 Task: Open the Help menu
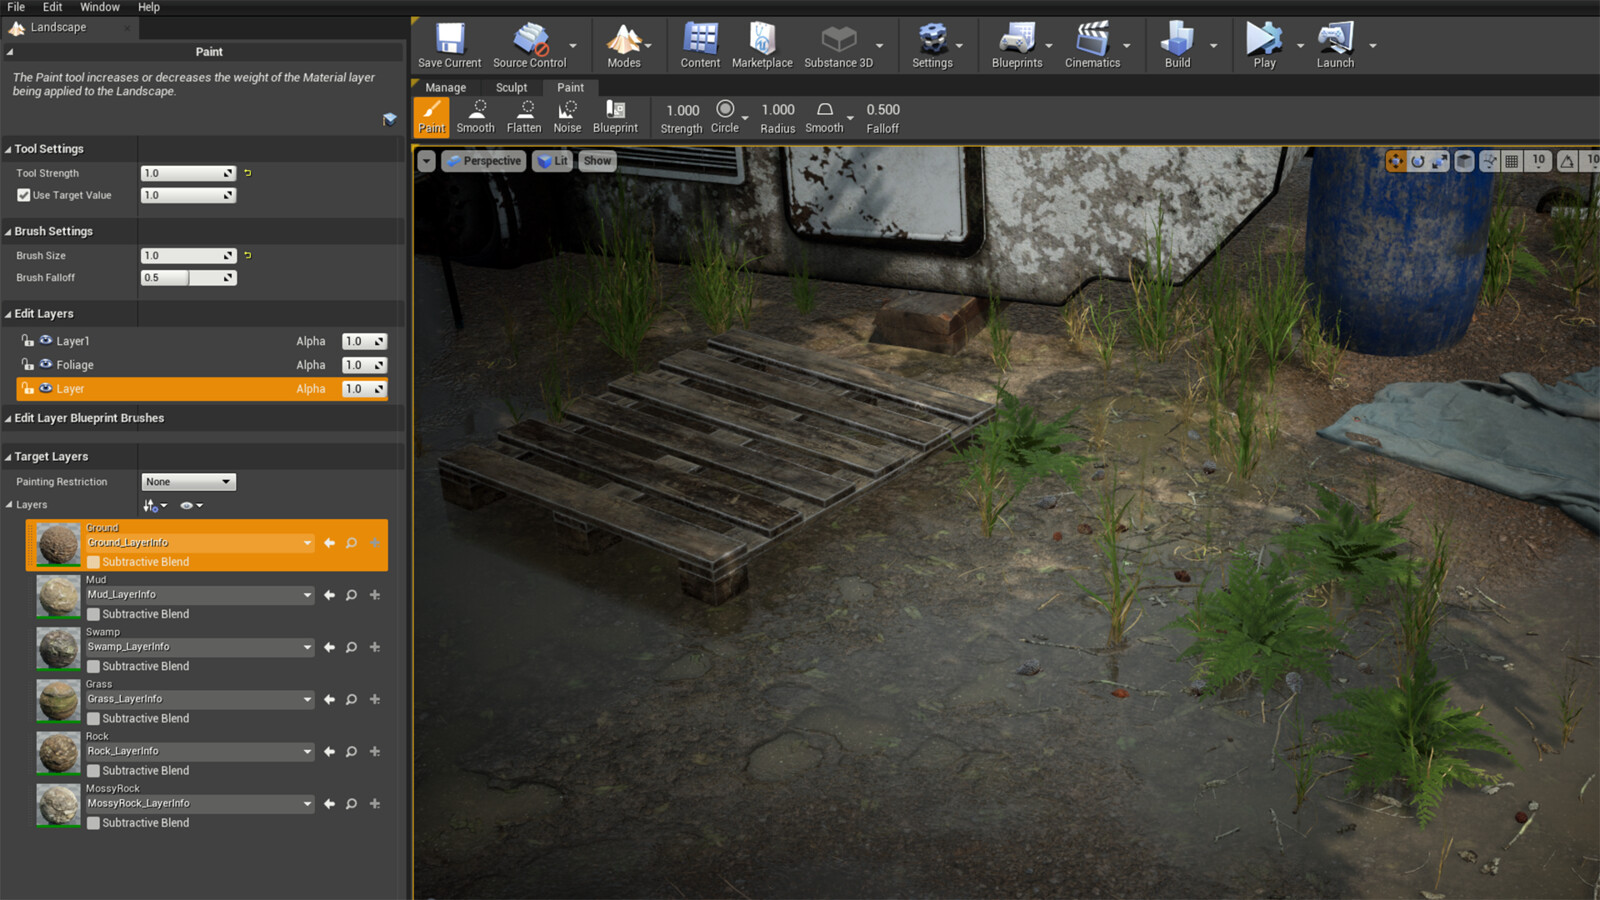pyautogui.click(x=149, y=7)
